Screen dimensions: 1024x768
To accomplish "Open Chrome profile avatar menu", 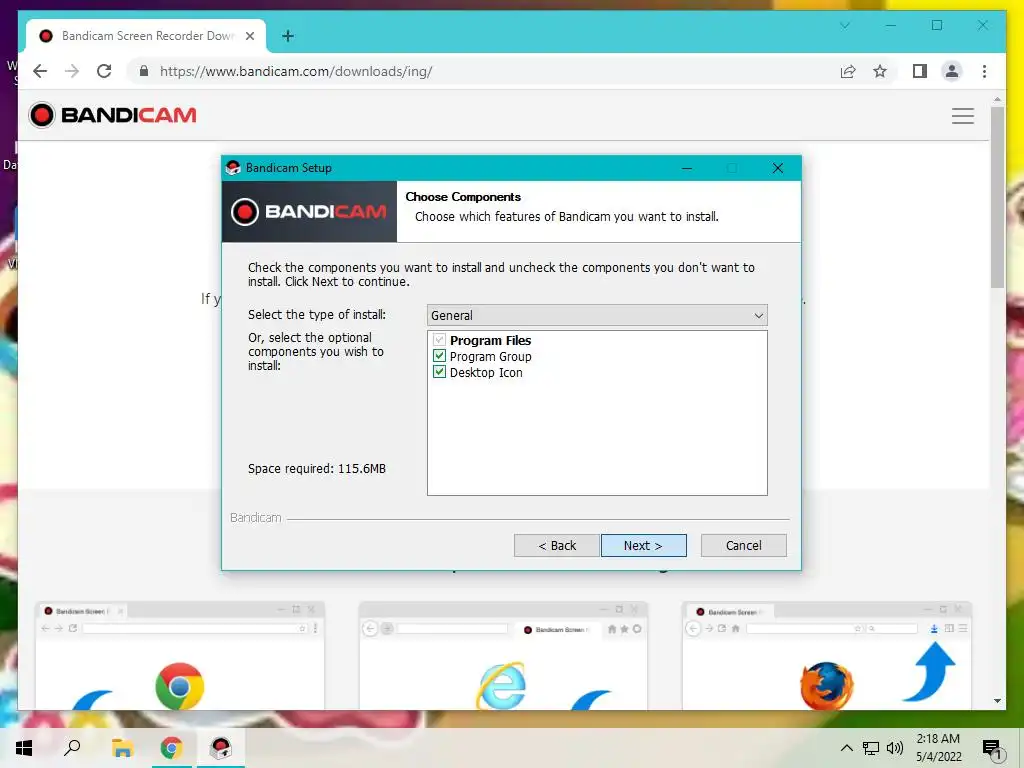I will [x=952, y=71].
